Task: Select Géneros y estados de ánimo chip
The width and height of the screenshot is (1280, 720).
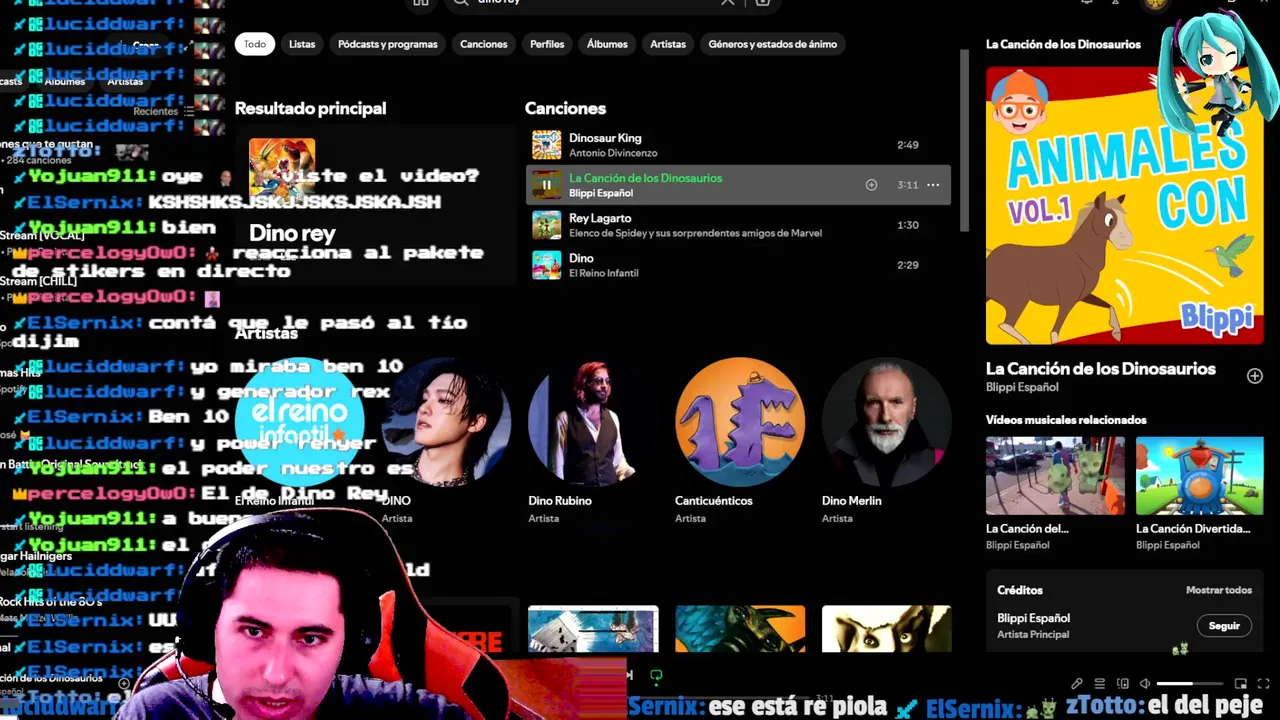Action: [x=773, y=44]
